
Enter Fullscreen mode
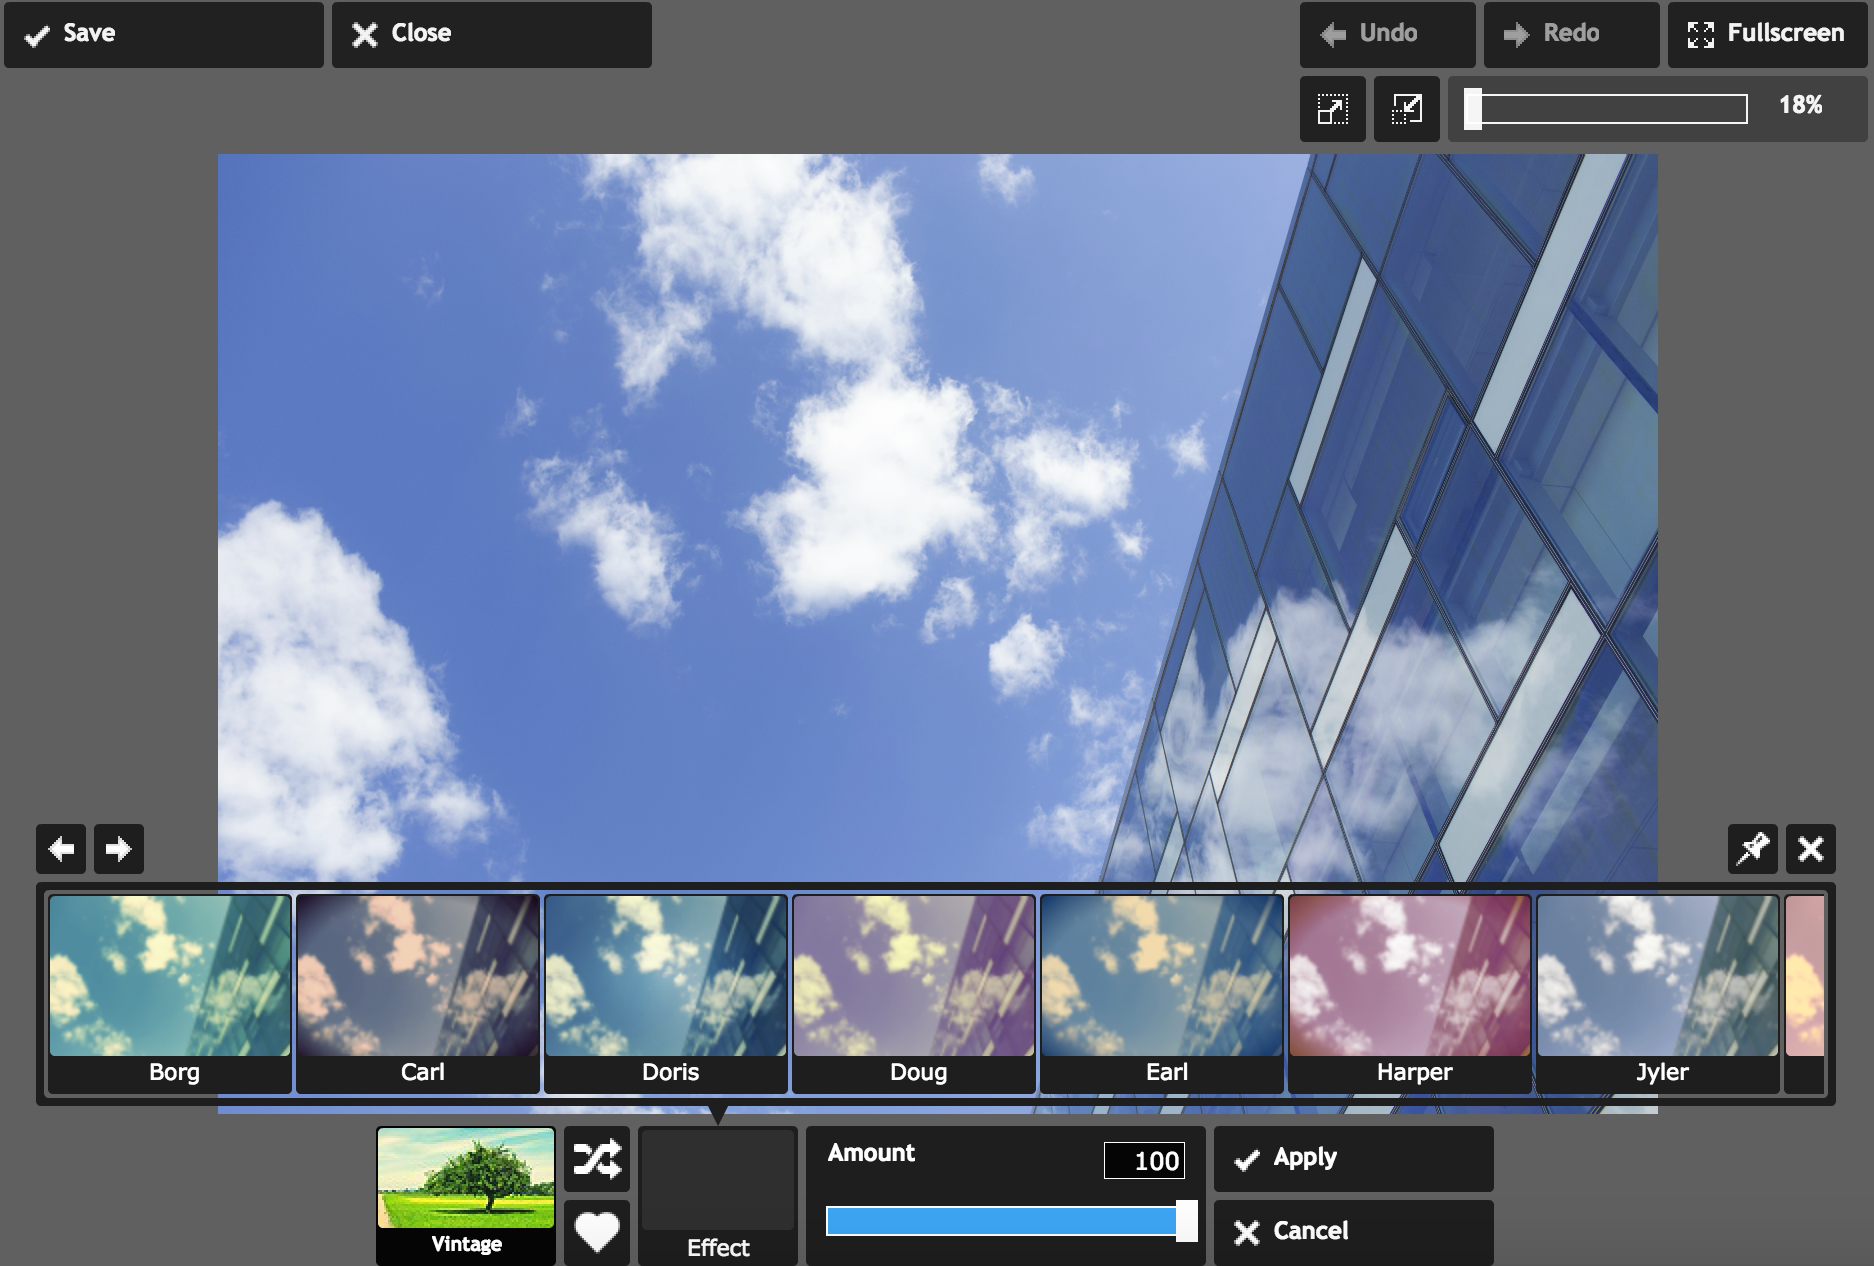[1768, 34]
